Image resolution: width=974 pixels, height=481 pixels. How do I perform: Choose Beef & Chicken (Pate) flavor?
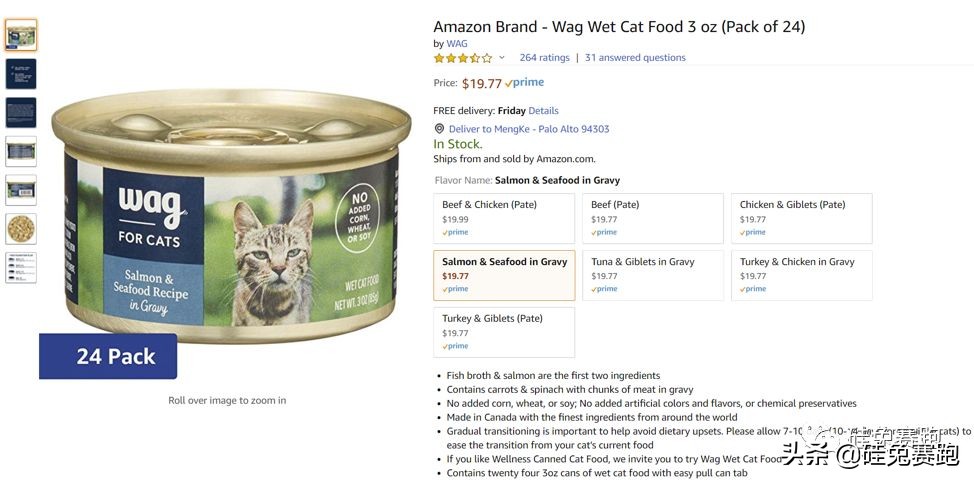coord(504,218)
